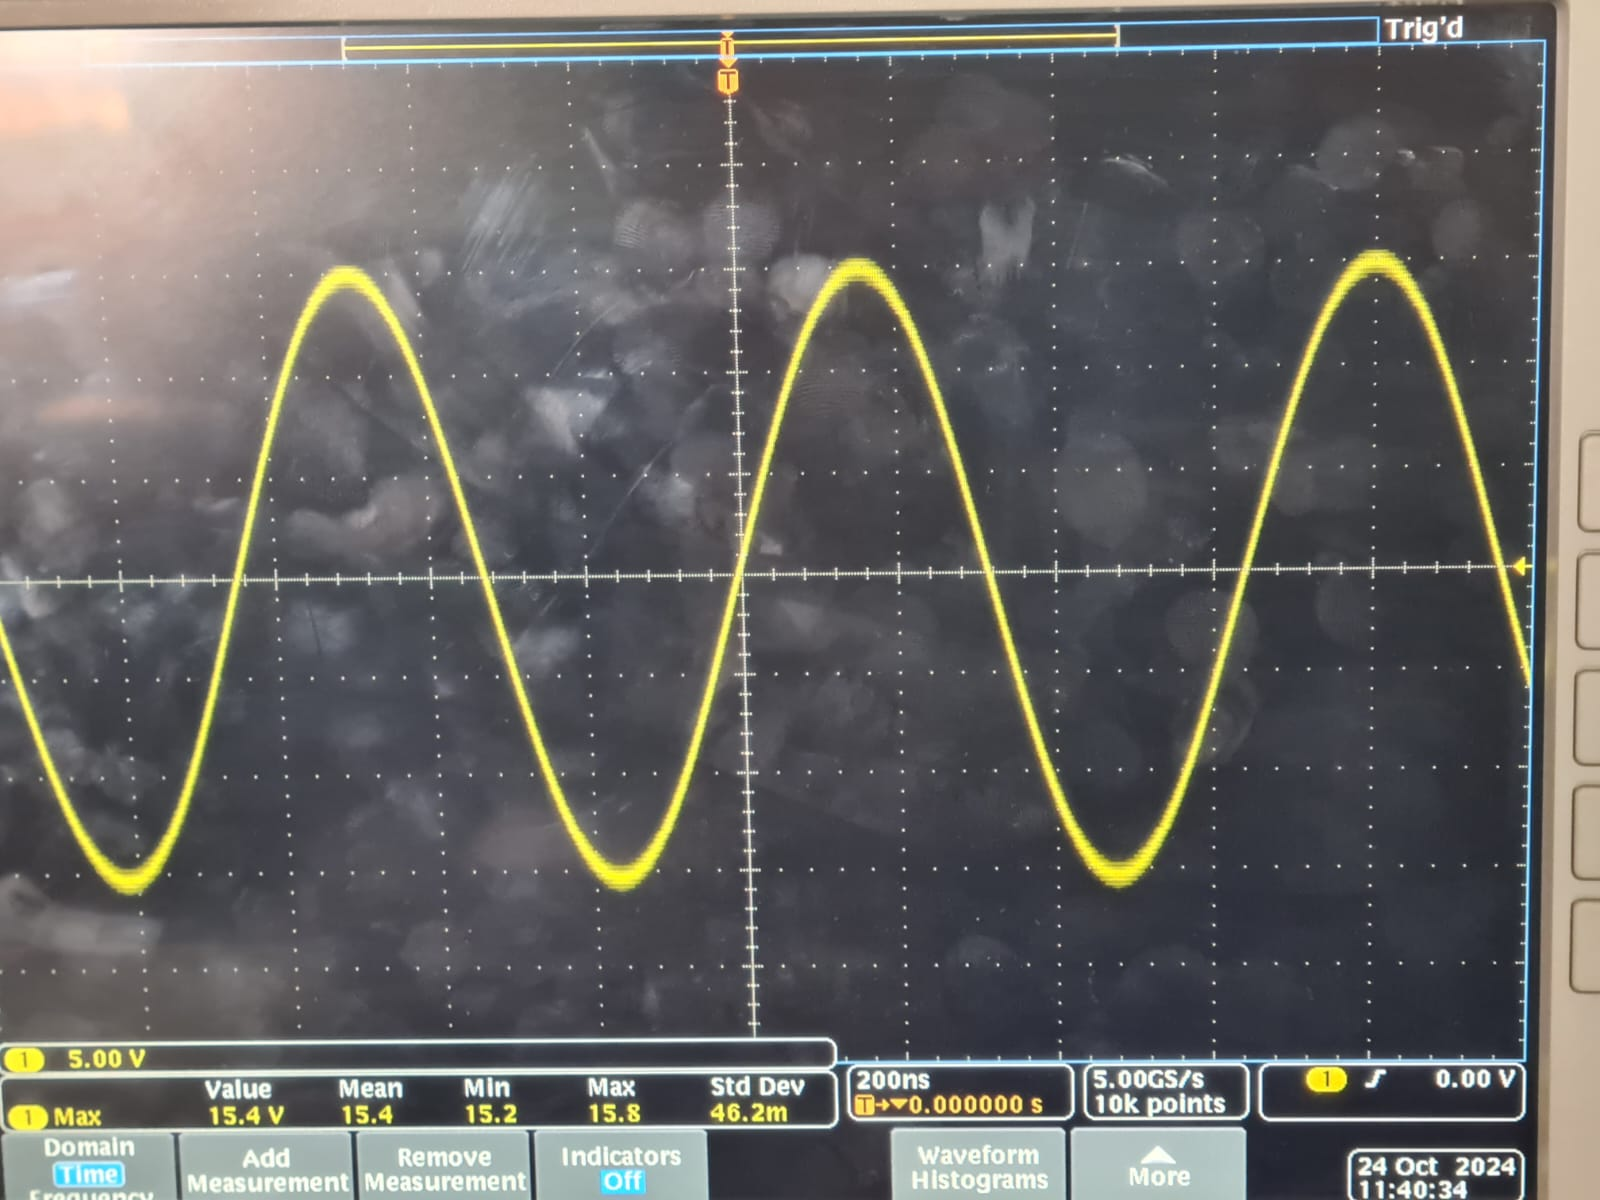Click the Trig'd trigger status indicator
This screenshot has height=1200, width=1600.
[1422, 28]
